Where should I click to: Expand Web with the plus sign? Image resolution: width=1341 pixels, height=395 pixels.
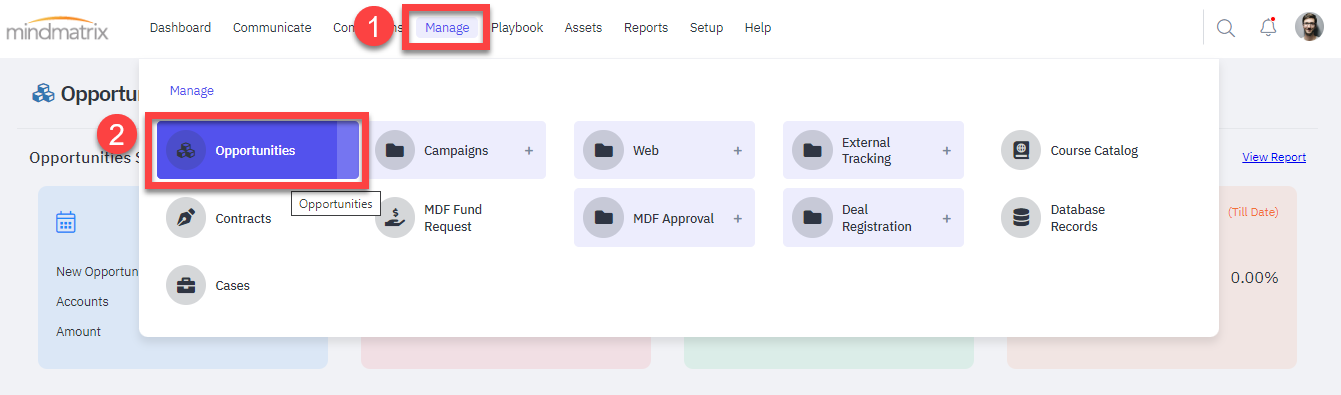pyautogui.click(x=738, y=151)
